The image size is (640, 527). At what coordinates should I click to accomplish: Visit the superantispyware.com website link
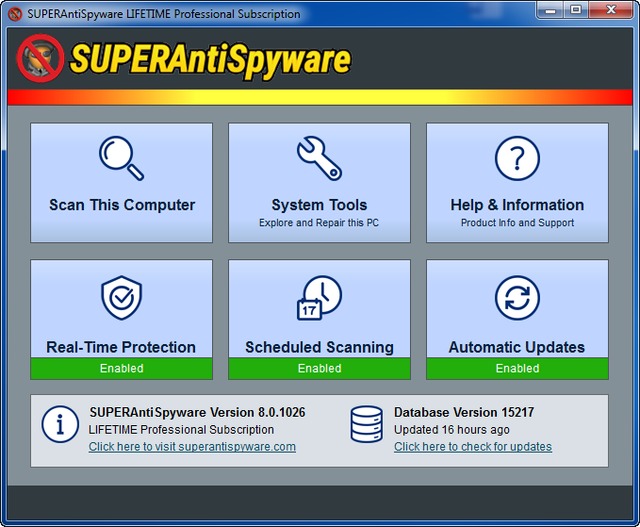click(192, 447)
